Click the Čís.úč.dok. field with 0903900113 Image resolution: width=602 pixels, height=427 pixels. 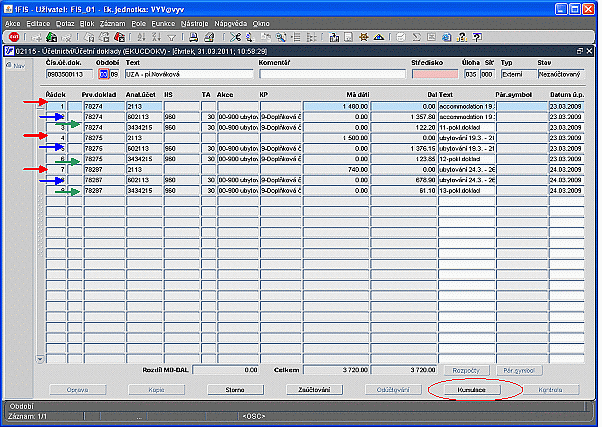[x=69, y=74]
